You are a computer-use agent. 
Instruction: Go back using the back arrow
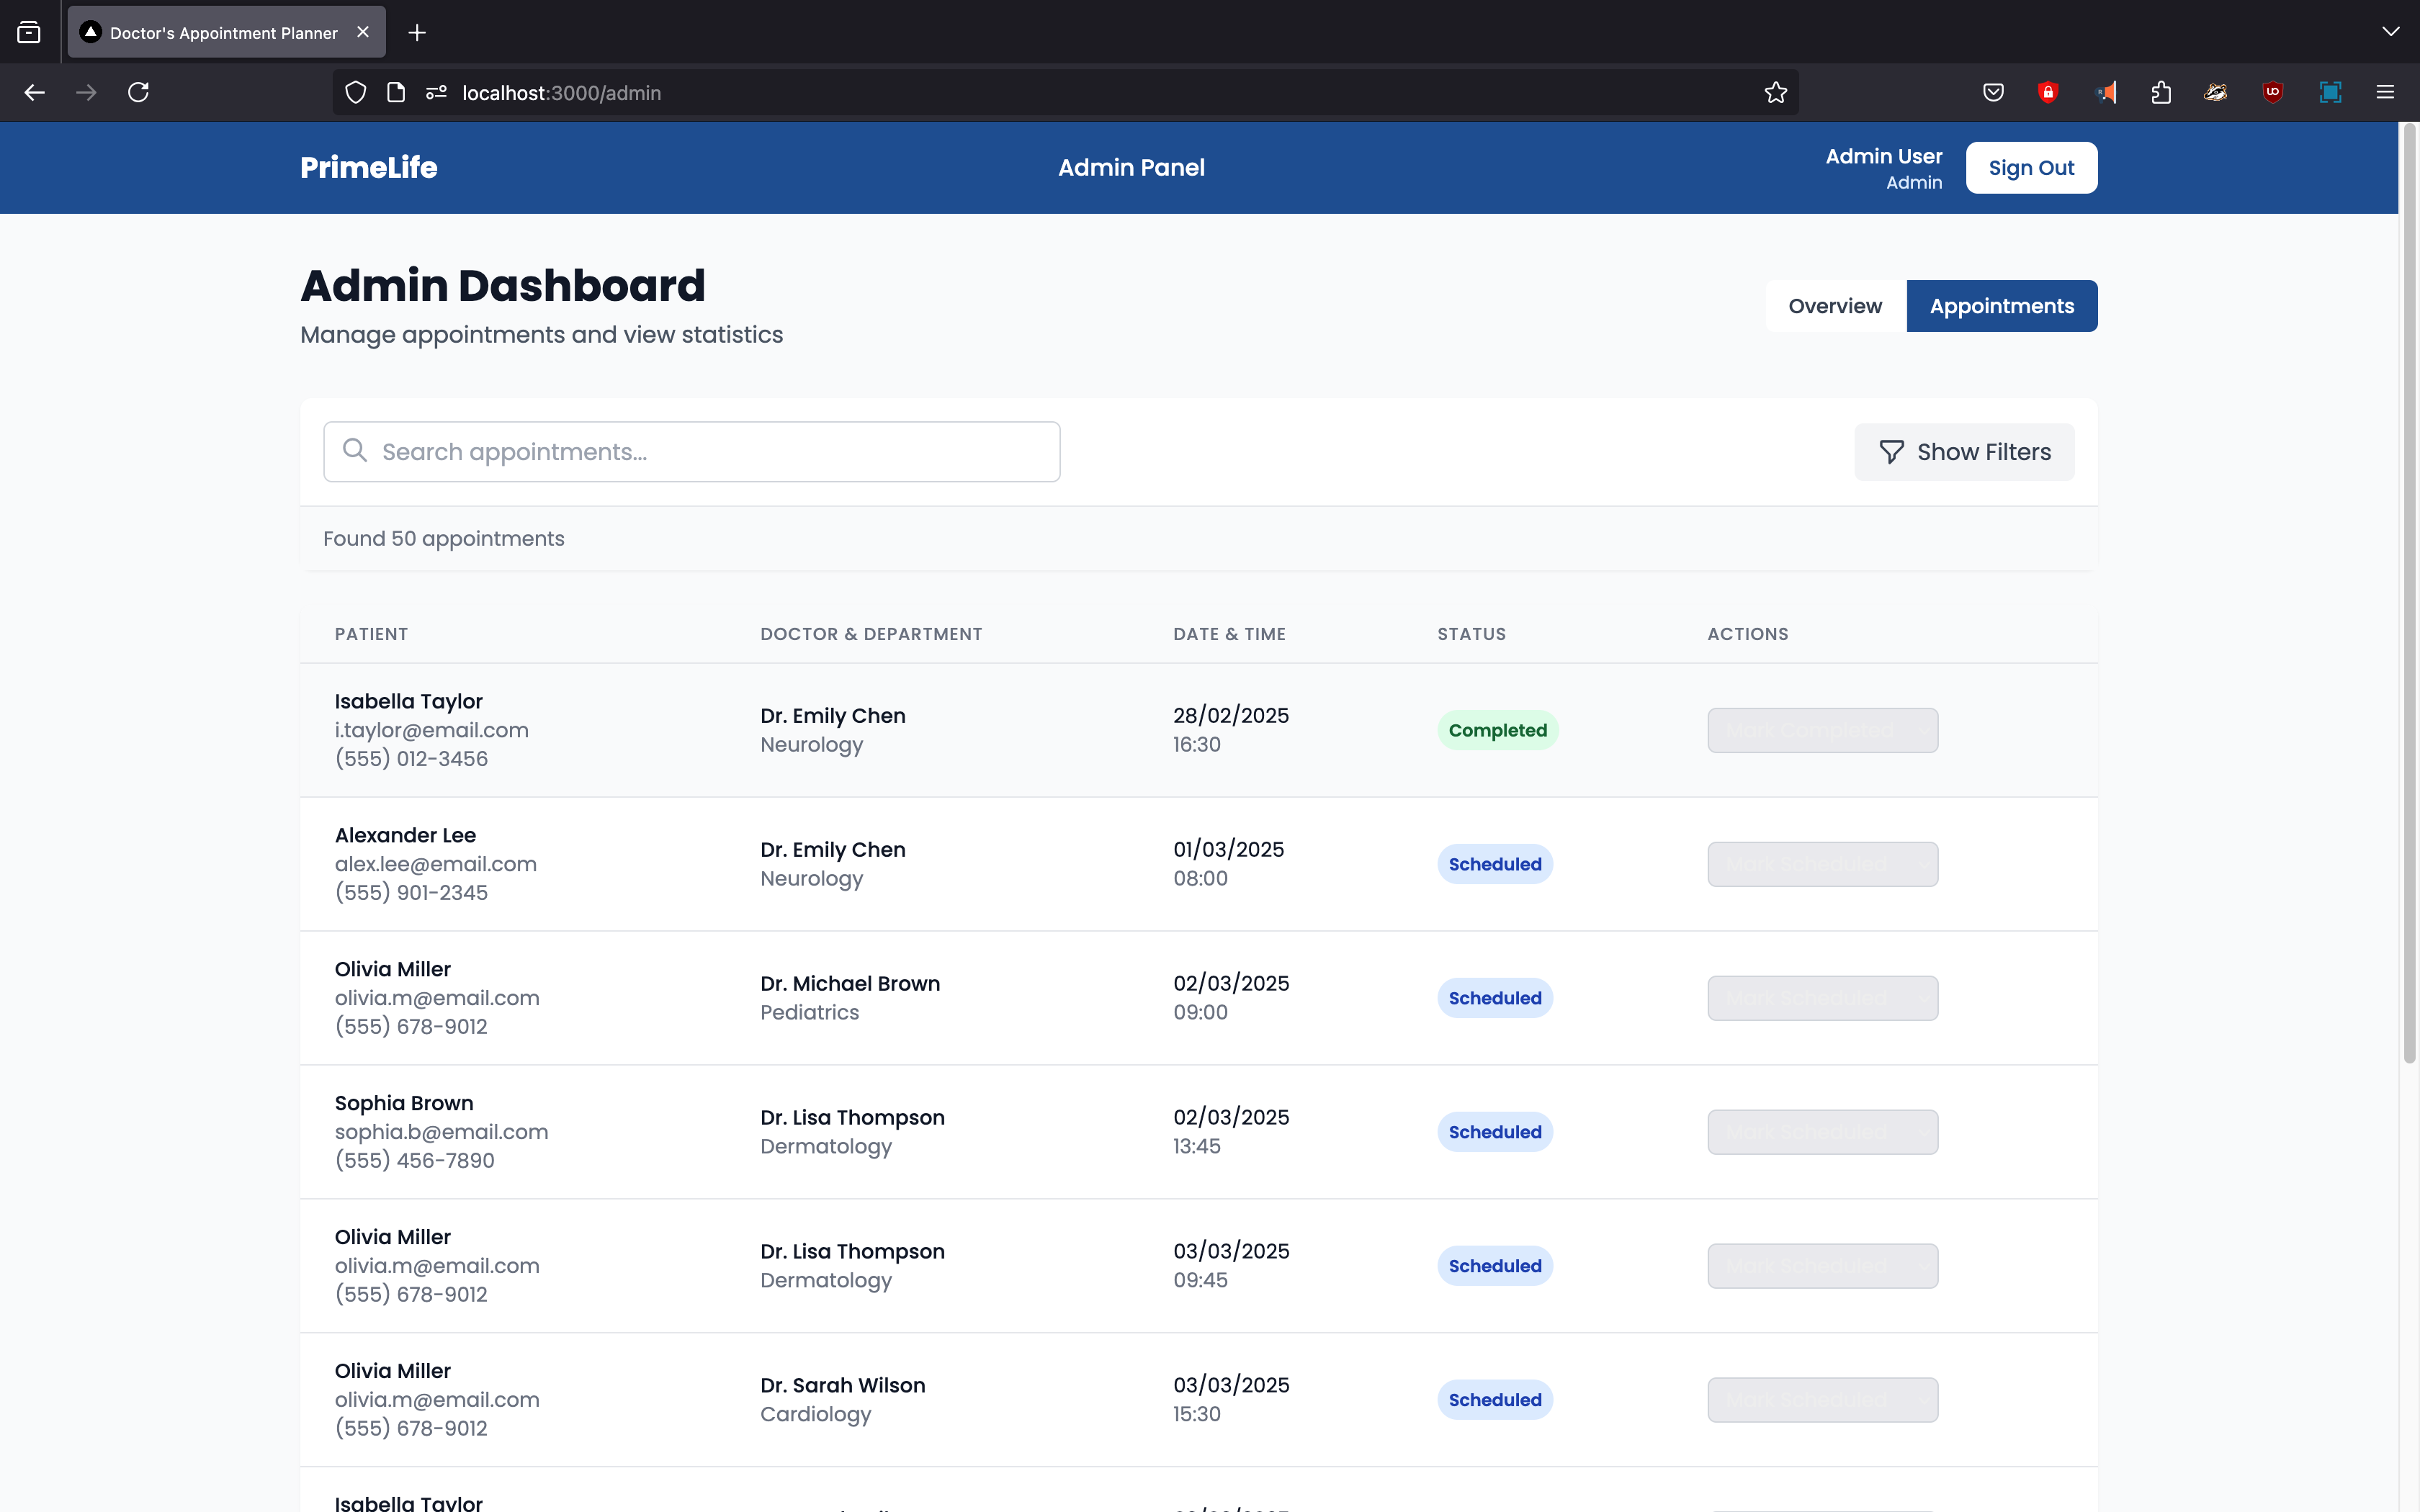pos(35,93)
